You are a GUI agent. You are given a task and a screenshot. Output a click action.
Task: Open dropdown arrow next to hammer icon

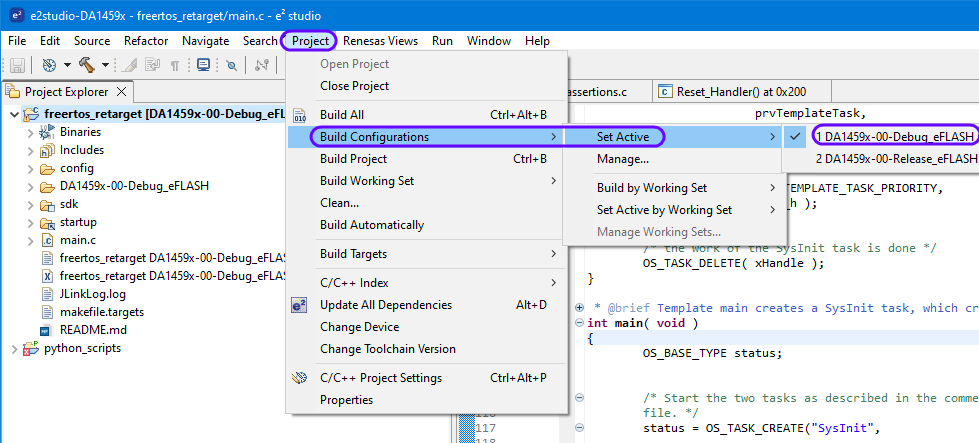tap(105, 65)
